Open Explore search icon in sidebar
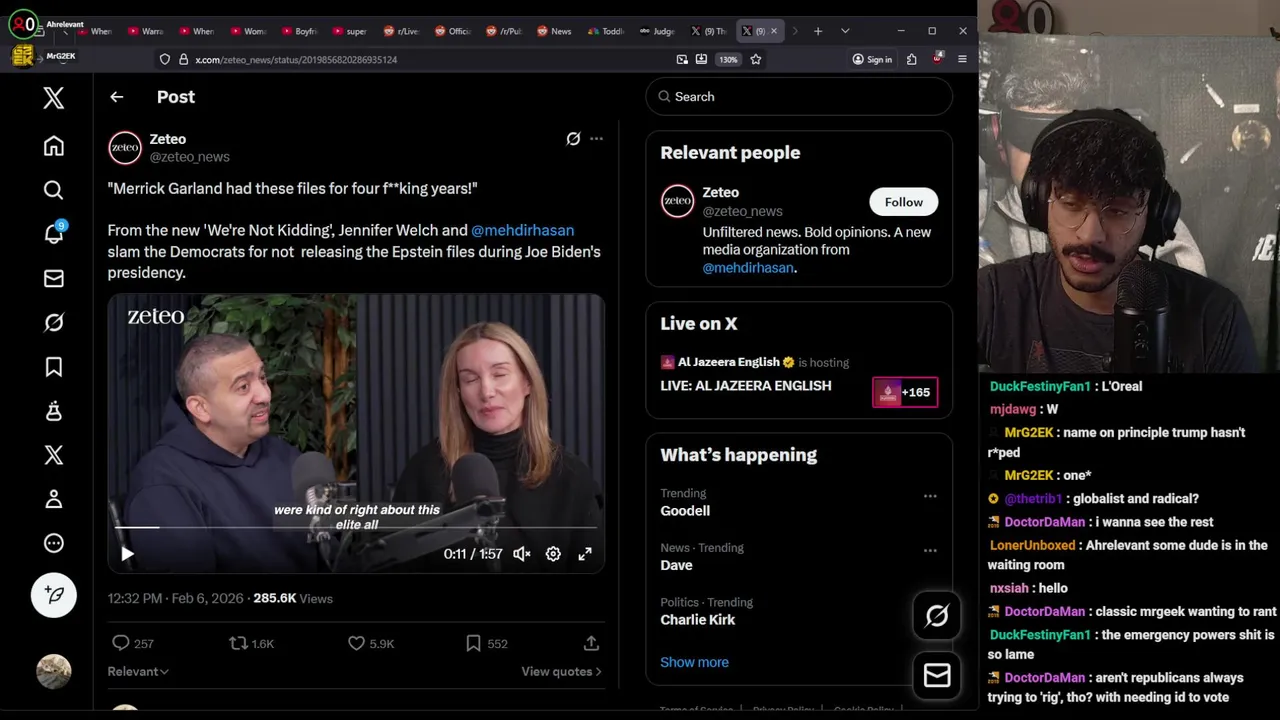Viewport: 1280px width, 720px height. [54, 190]
